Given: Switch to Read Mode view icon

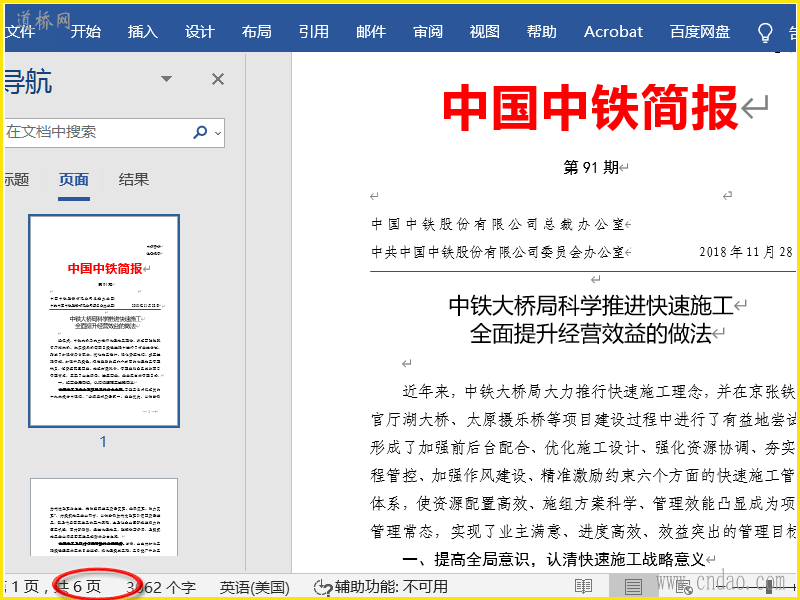Looking at the screenshot, I should click(583, 587).
